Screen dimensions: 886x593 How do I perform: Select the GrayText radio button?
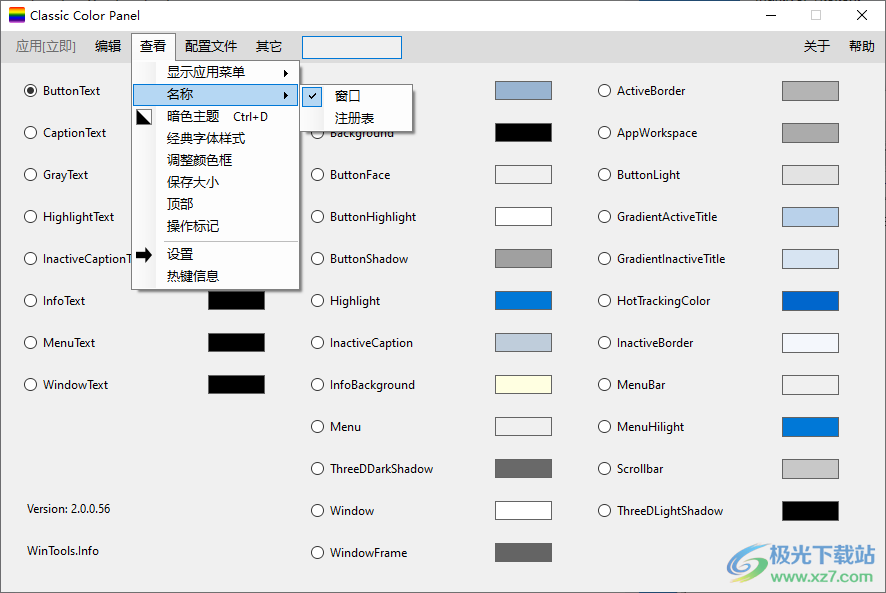coord(30,175)
